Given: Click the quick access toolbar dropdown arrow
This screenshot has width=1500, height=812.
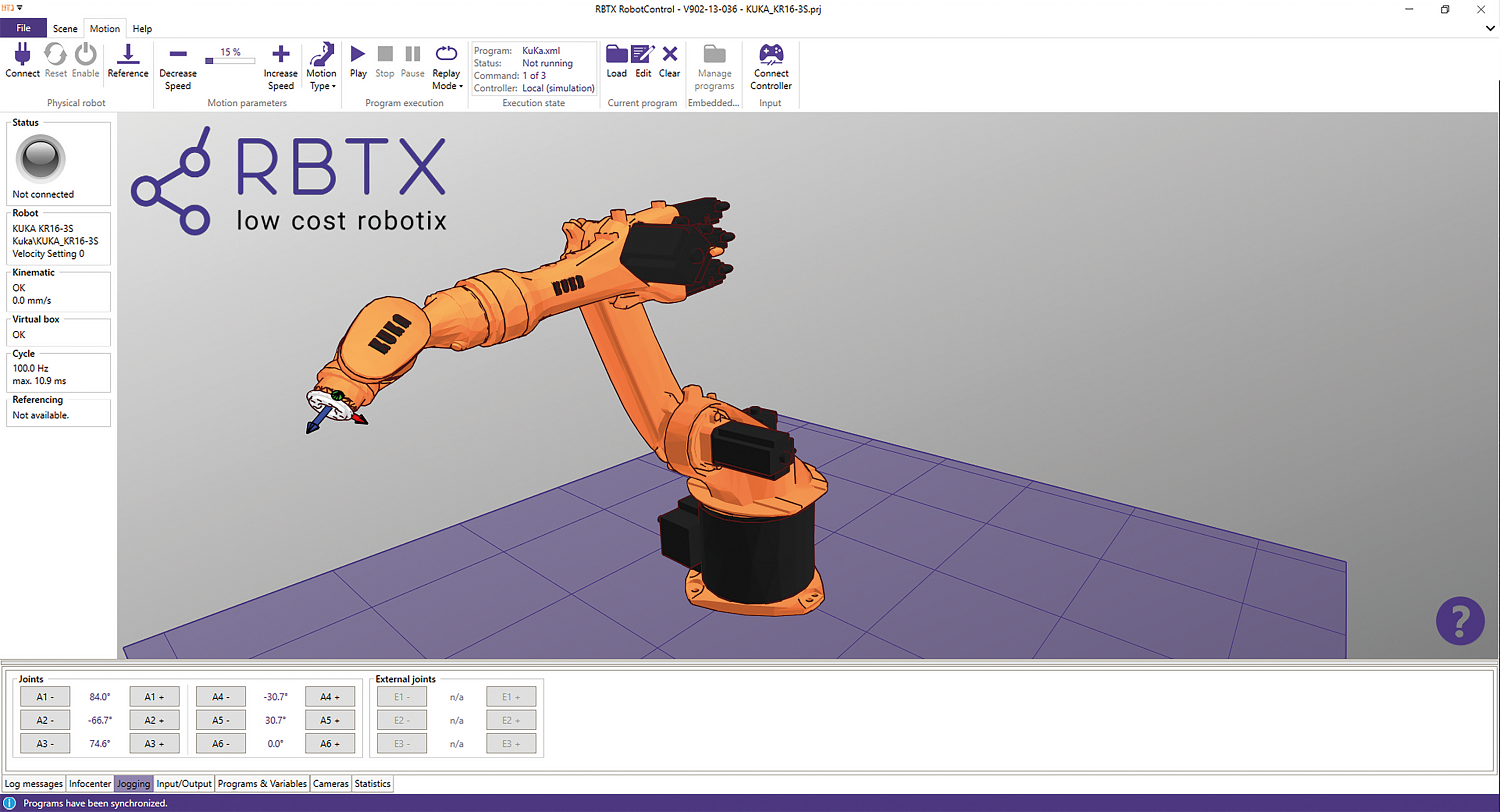Looking at the screenshot, I should (x=20, y=8).
